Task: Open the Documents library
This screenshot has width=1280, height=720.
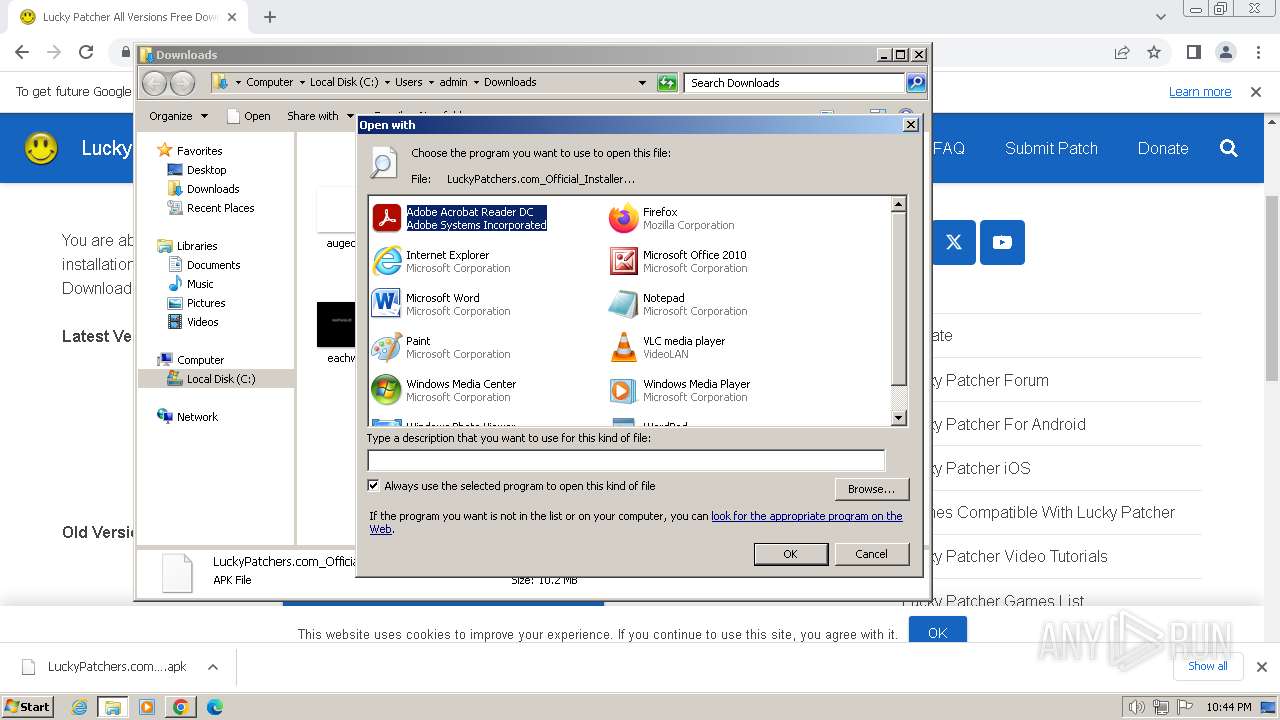Action: click(213, 265)
